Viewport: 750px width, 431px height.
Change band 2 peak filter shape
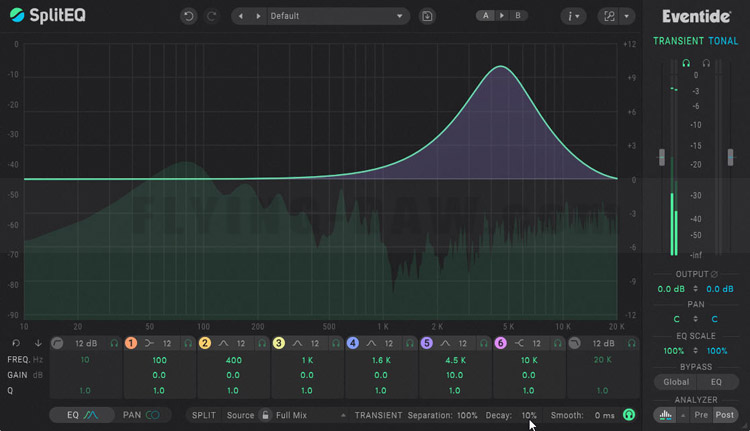[223, 343]
